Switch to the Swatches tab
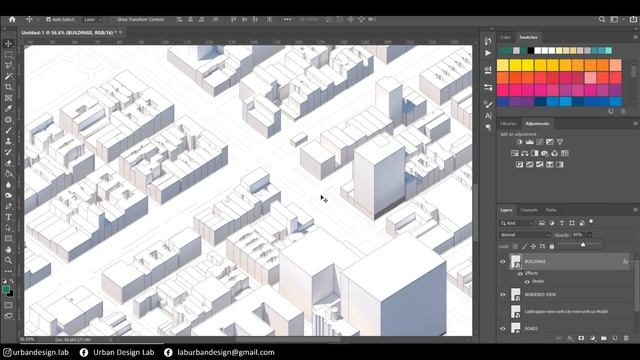Screen dimensions: 640x360 pyautogui.click(x=528, y=37)
